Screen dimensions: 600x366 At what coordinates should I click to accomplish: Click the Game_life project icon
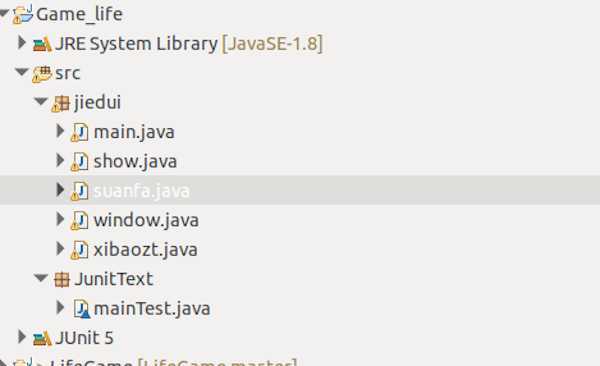coord(23,15)
